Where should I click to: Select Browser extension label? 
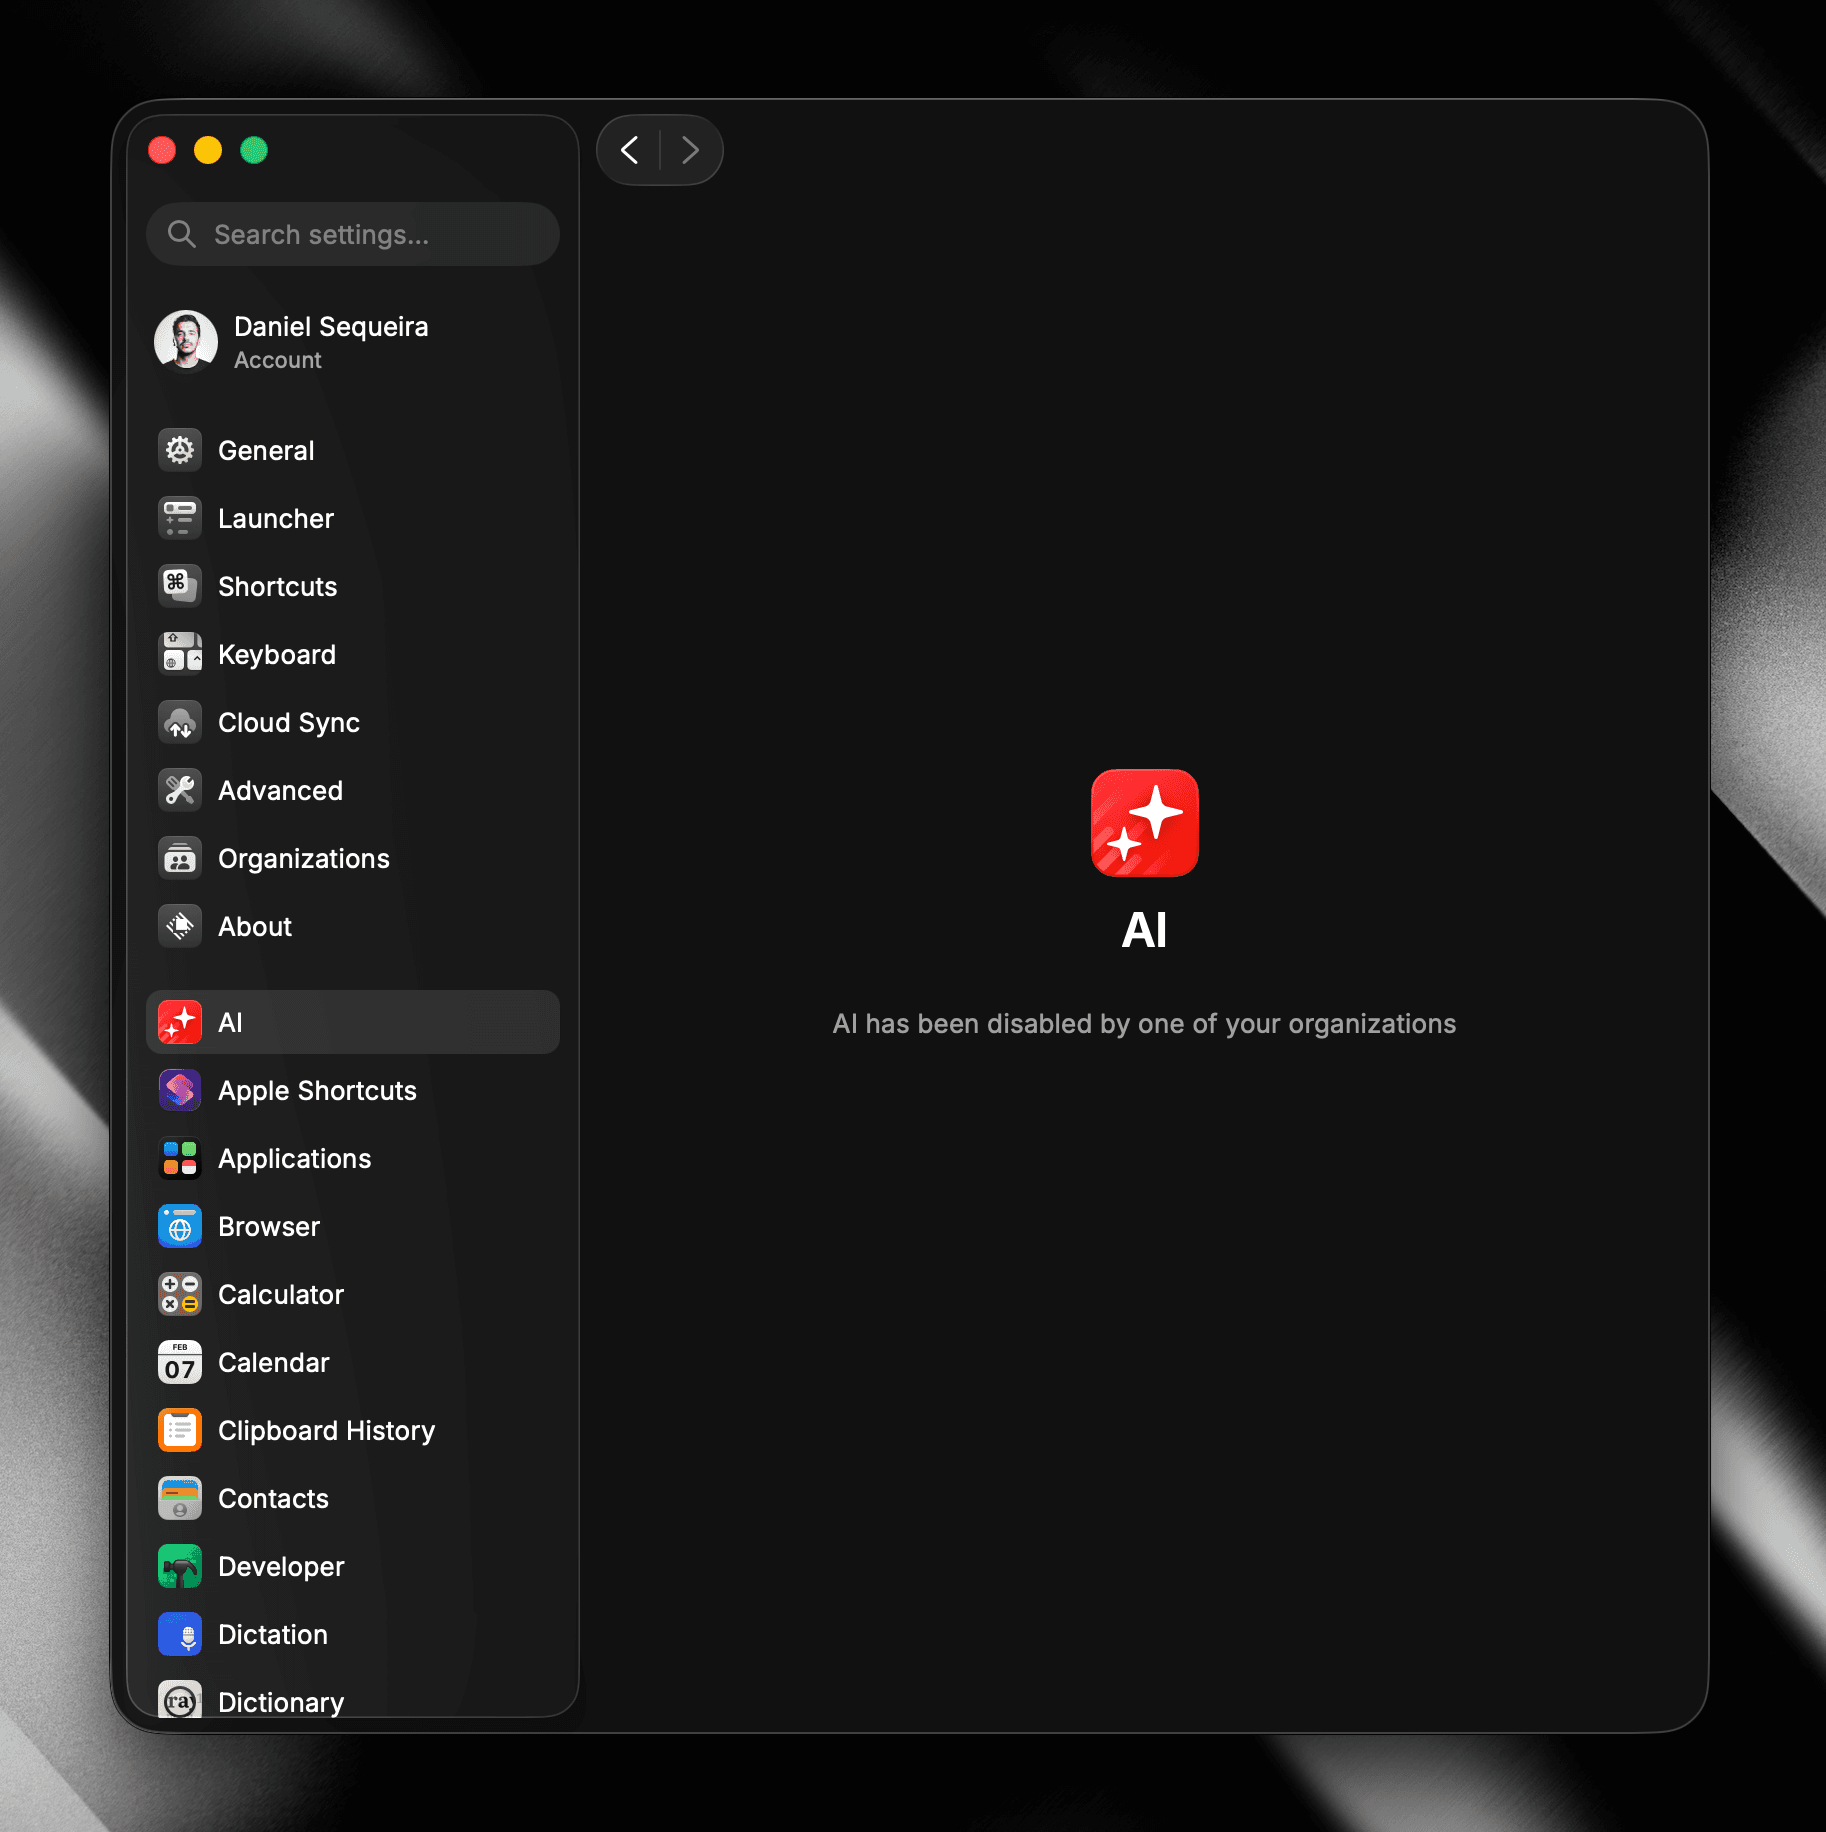pyautogui.click(x=269, y=1227)
